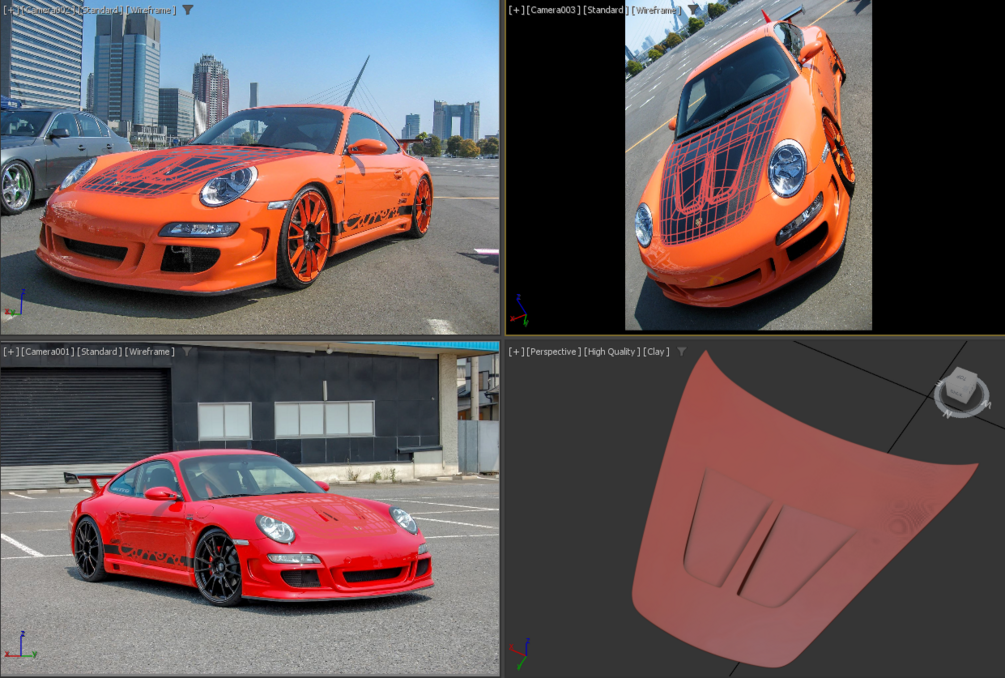Open the [Standard] menu in Camera001 viewport
The height and width of the screenshot is (678, 1005).
[x=99, y=351]
